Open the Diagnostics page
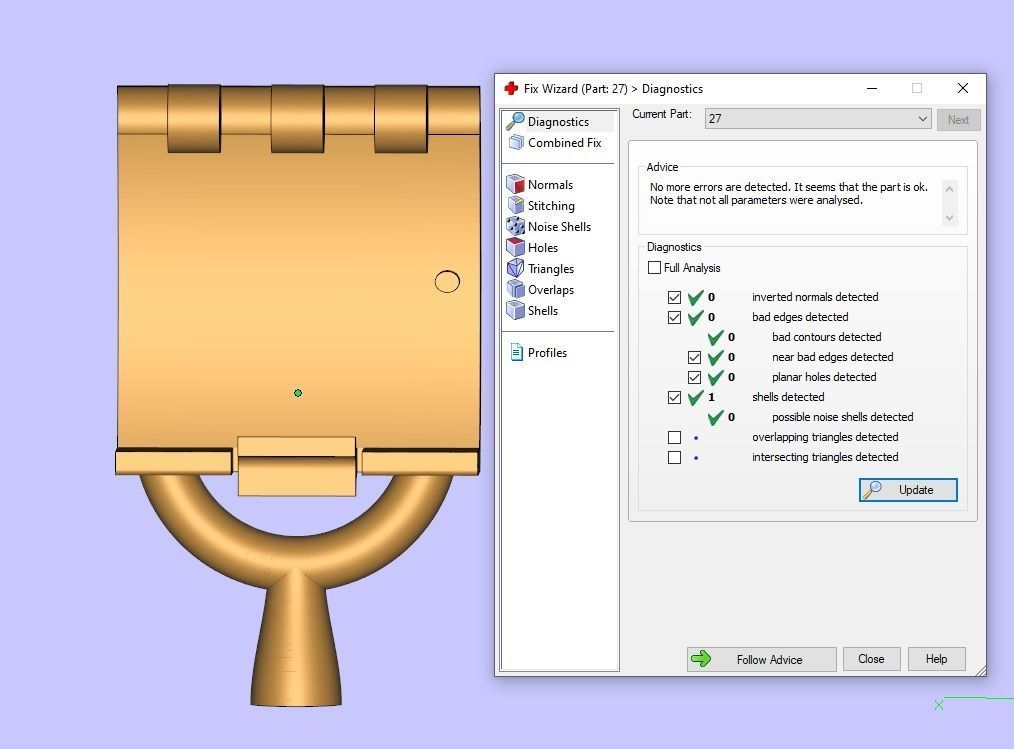Image resolution: width=1014 pixels, height=749 pixels. pyautogui.click(x=558, y=122)
